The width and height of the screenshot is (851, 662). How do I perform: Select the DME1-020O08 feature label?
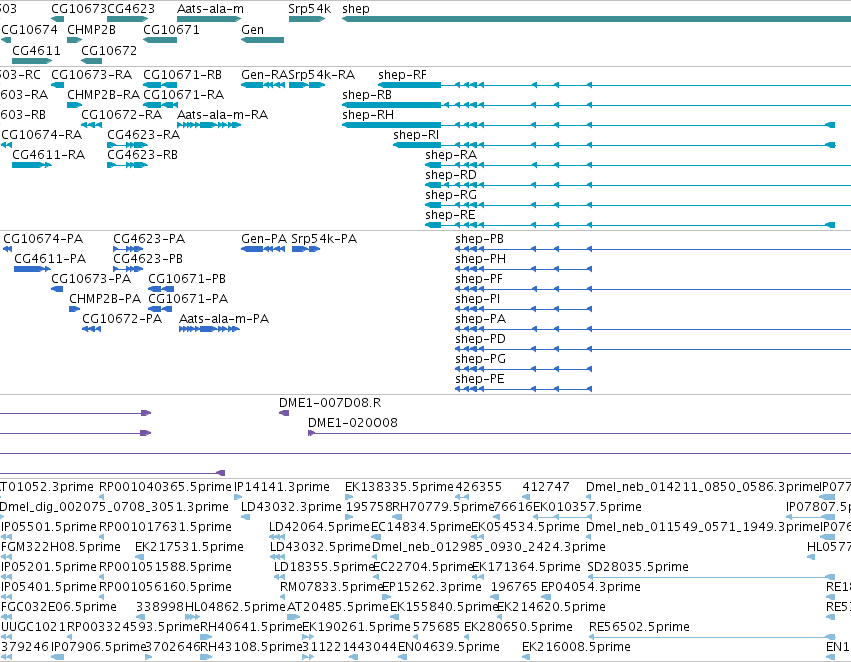(x=353, y=423)
